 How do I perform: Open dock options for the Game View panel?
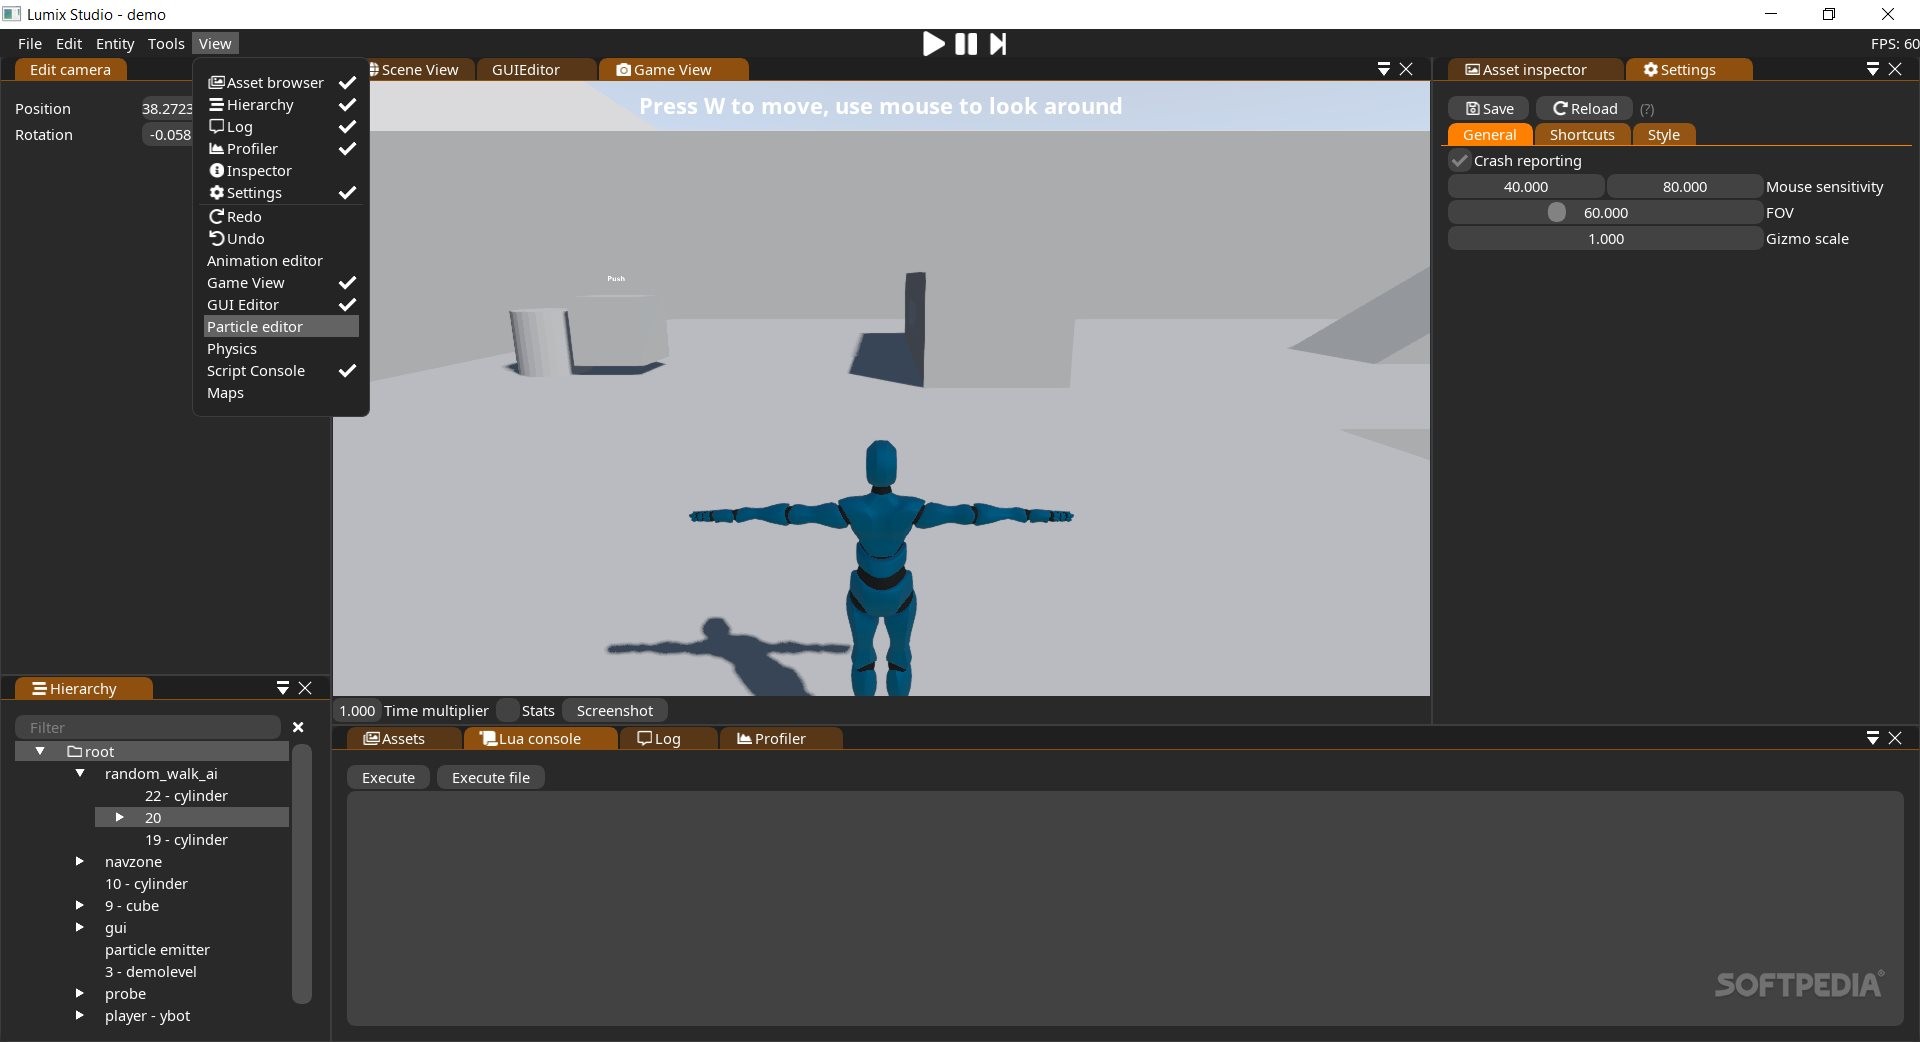1384,69
